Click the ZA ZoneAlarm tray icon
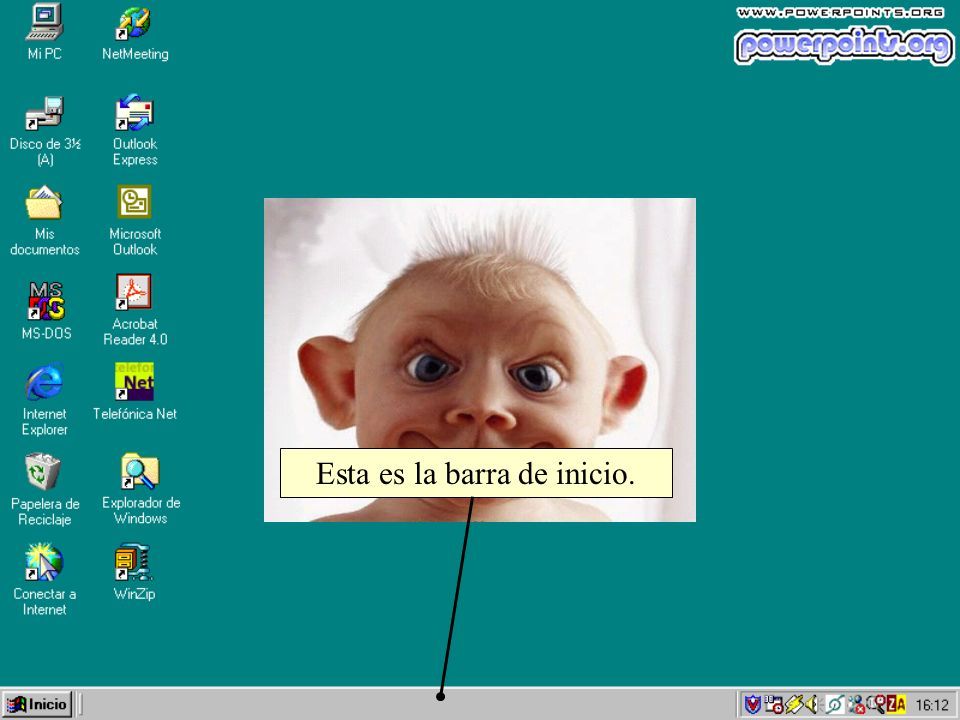The image size is (960, 720). pos(896,704)
